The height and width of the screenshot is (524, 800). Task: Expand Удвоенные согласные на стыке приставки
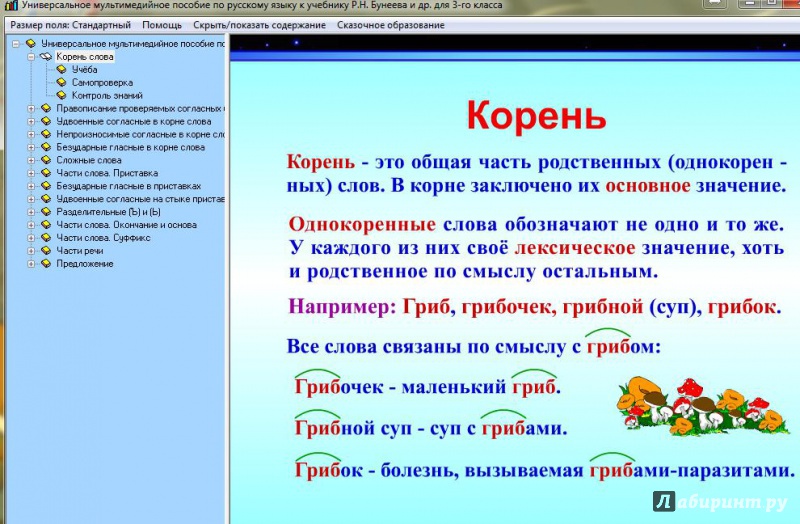click(31, 199)
